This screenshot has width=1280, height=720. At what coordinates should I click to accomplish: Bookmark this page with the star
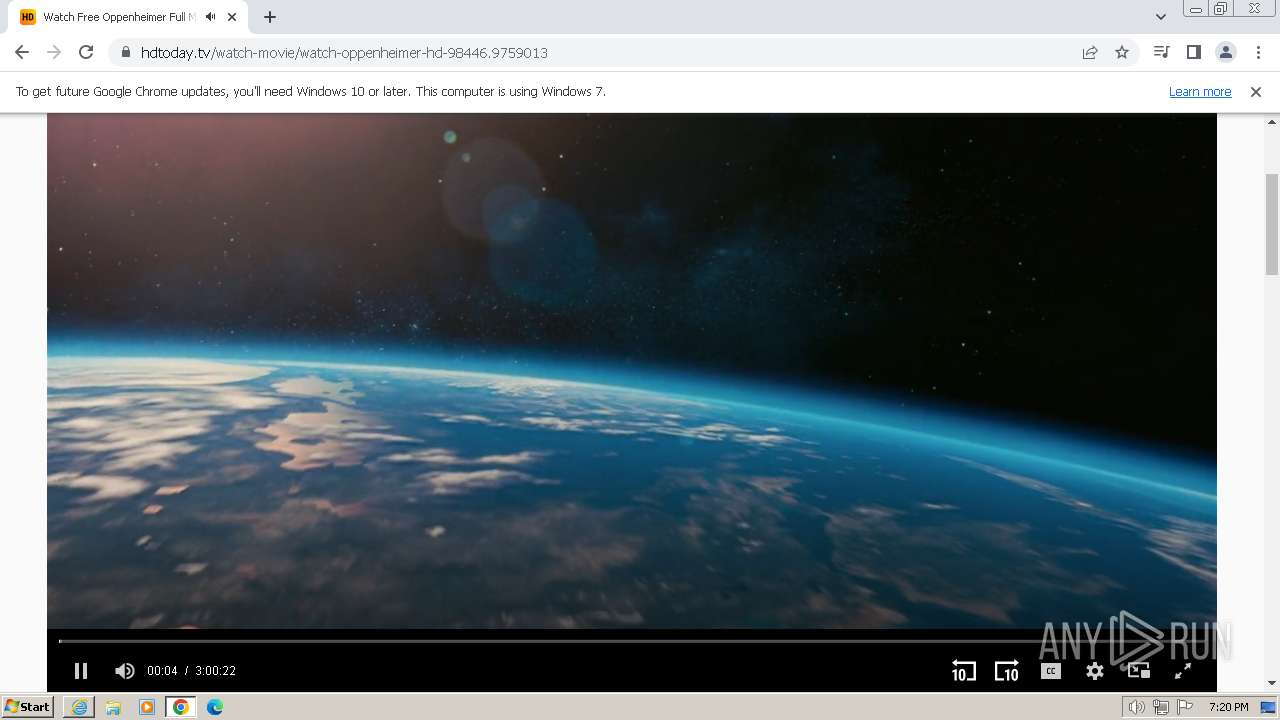(1122, 52)
